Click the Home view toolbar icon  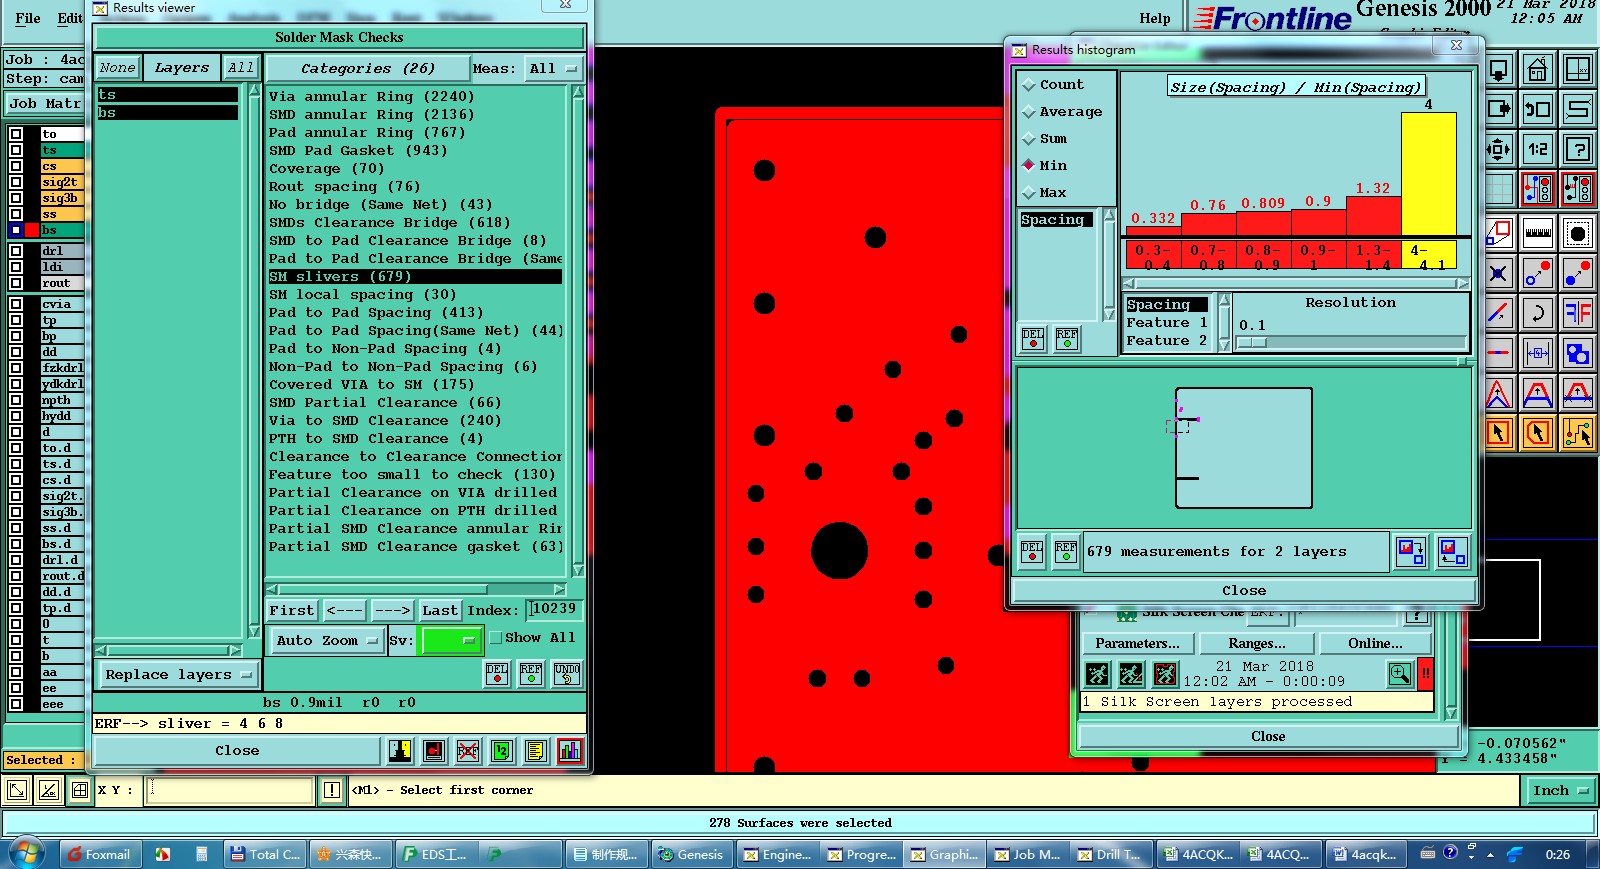click(x=1537, y=70)
